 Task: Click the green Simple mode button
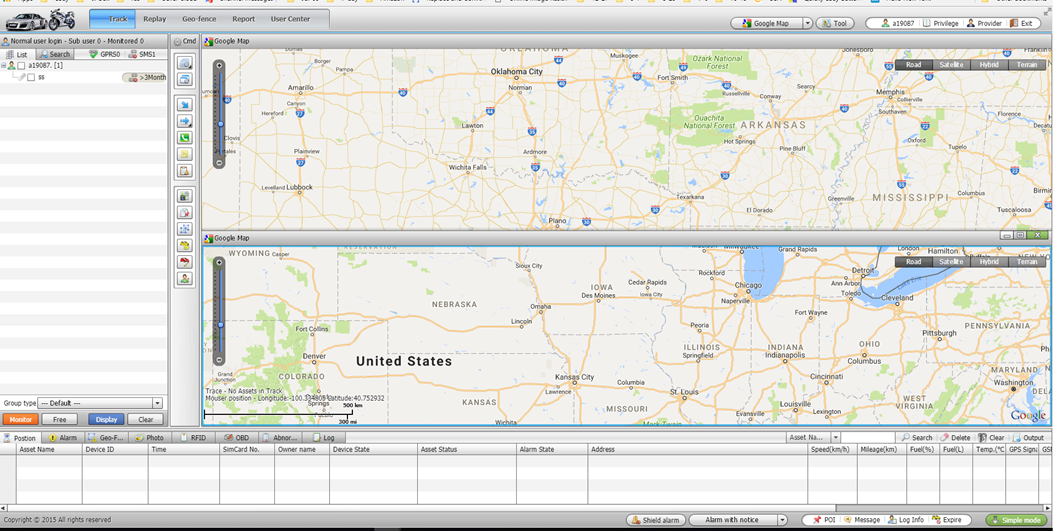tap(1016, 520)
